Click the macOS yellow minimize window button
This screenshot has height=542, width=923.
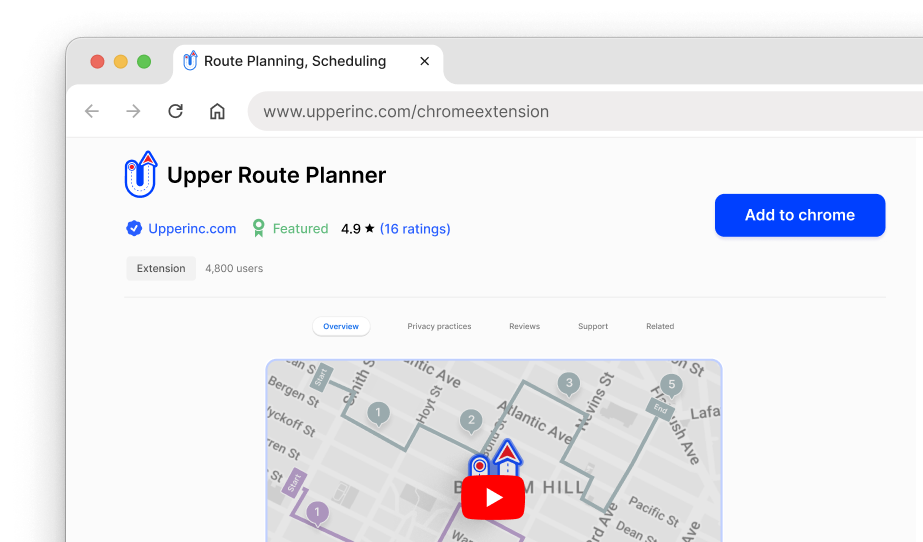point(121,61)
